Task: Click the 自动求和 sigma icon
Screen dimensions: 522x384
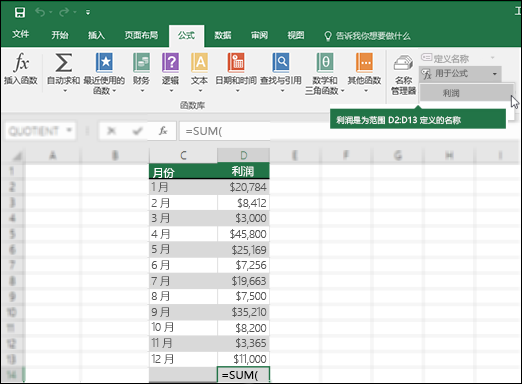Action: click(63, 63)
